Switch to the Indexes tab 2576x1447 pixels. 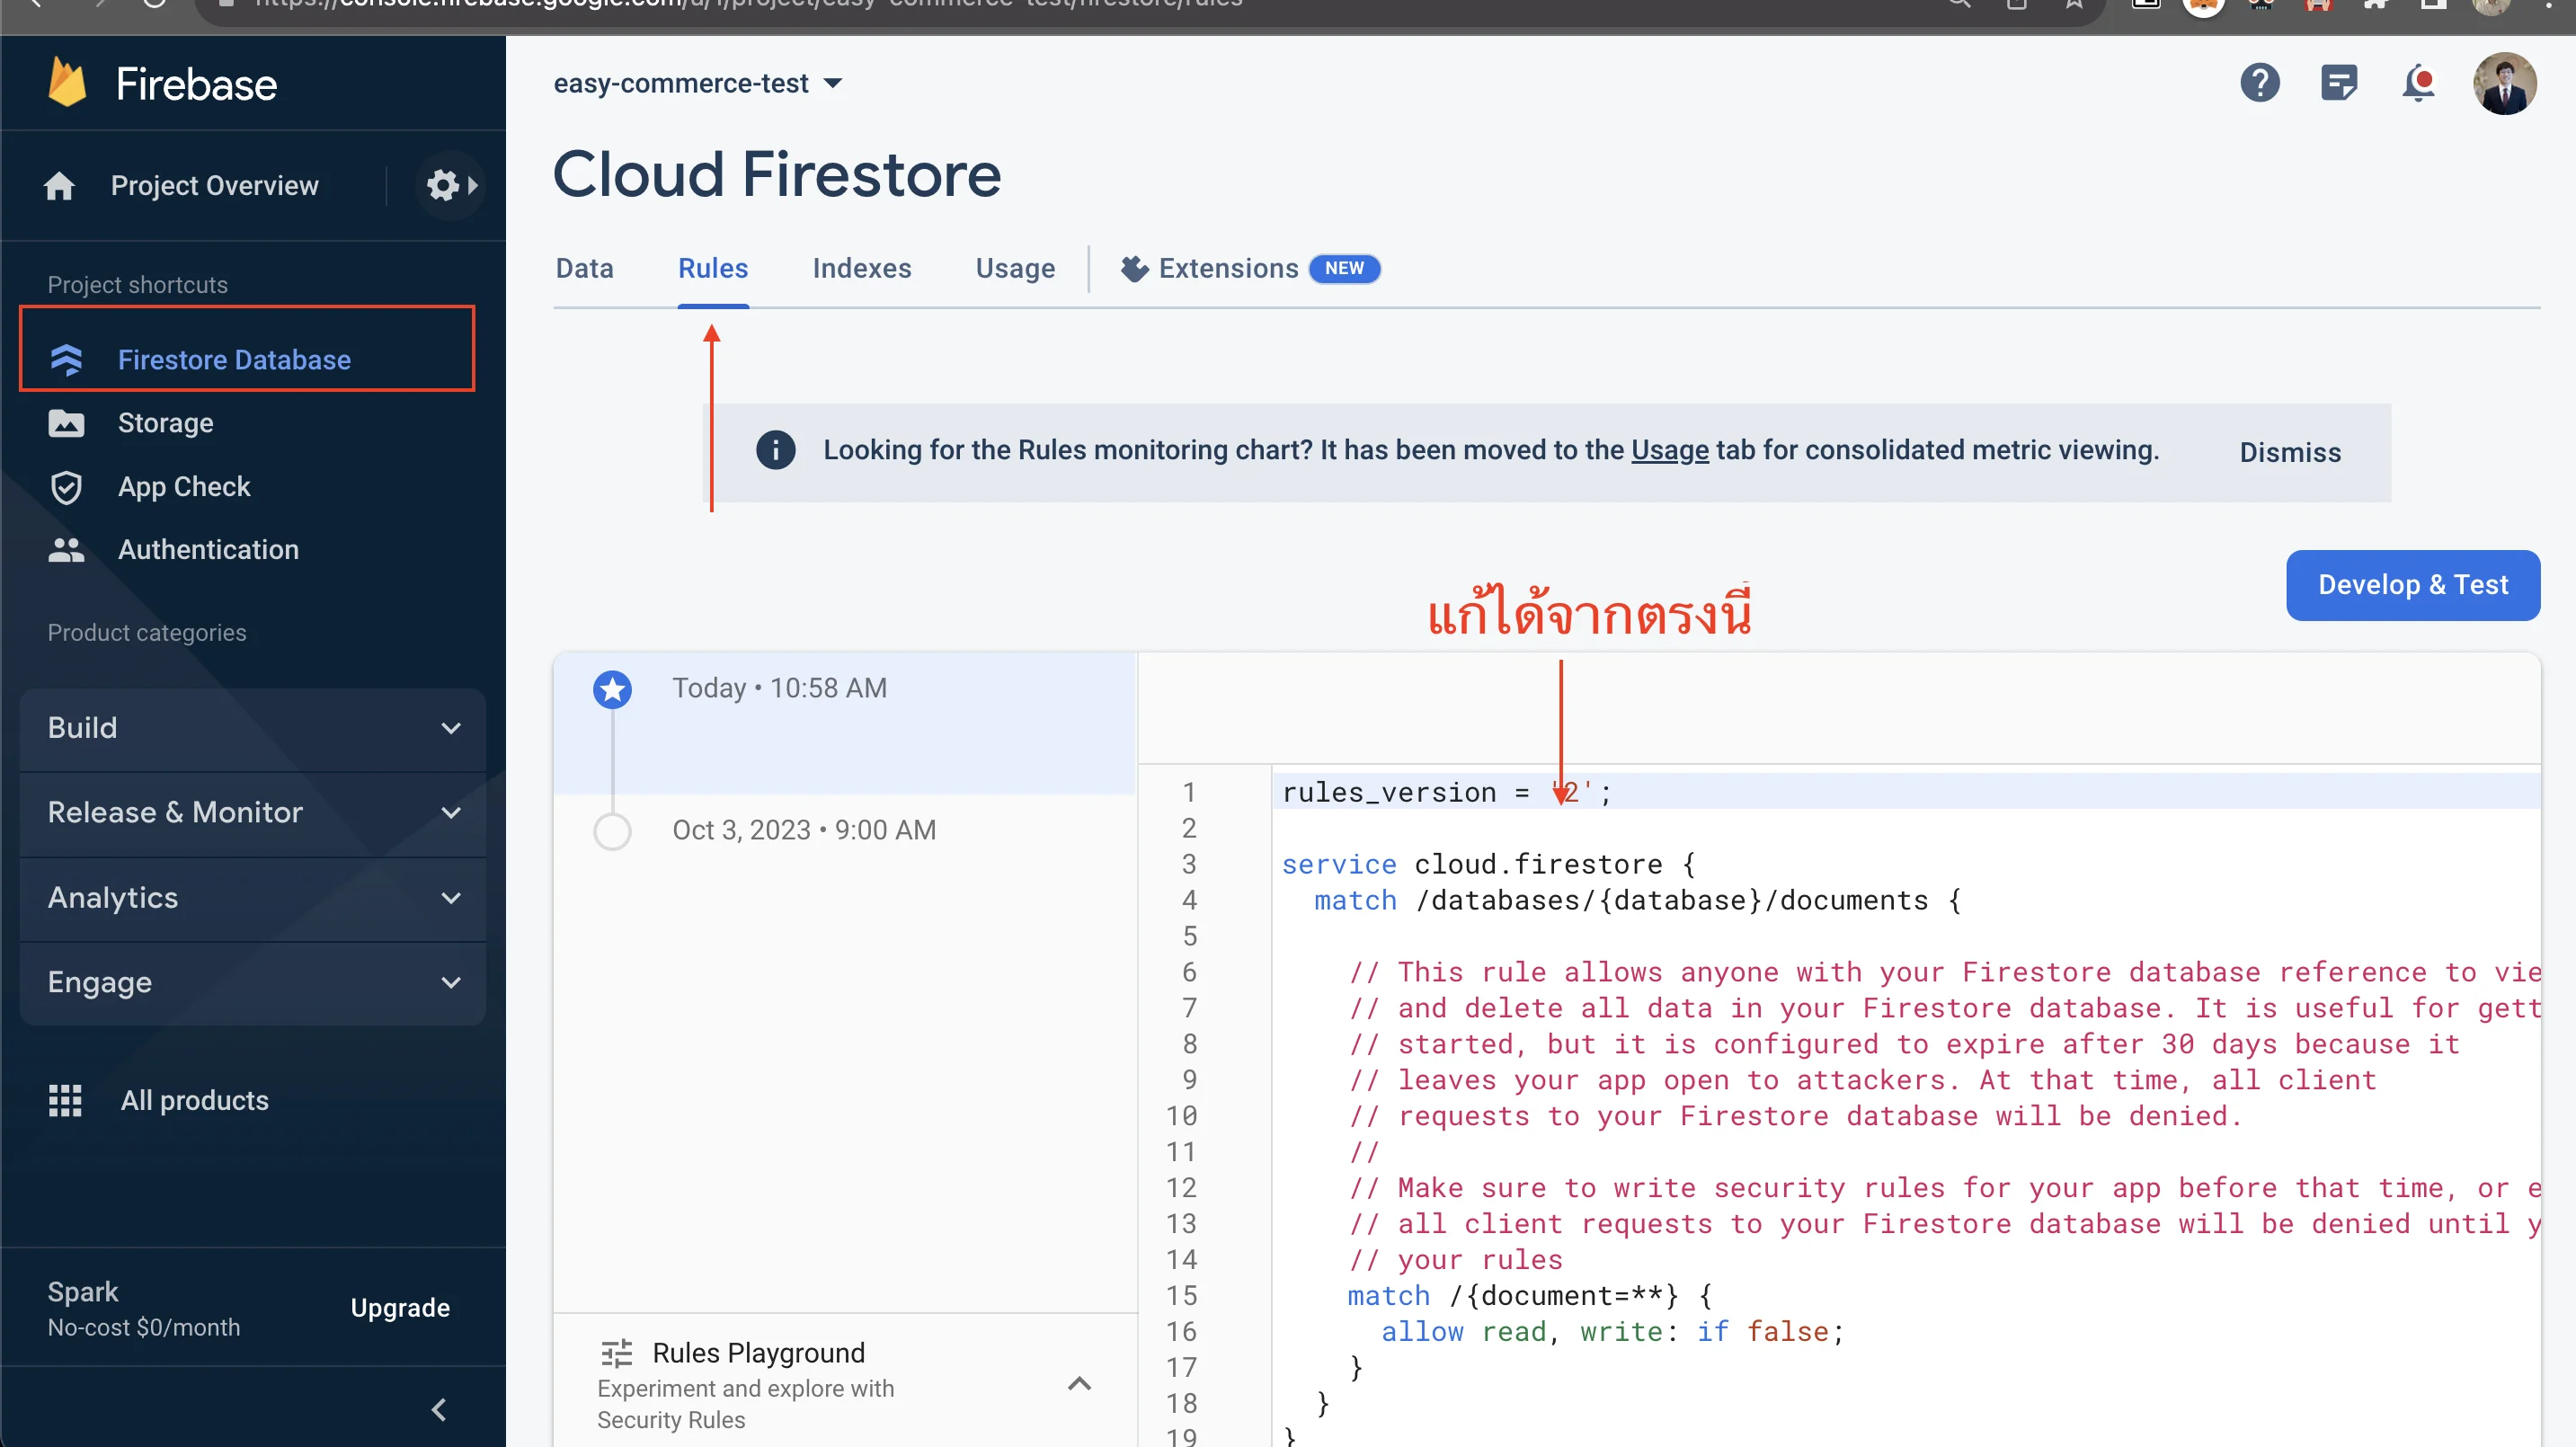862,268
